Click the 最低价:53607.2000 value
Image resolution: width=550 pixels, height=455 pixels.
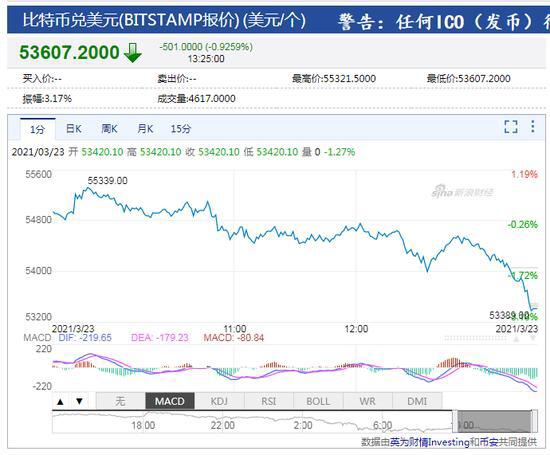click(469, 78)
